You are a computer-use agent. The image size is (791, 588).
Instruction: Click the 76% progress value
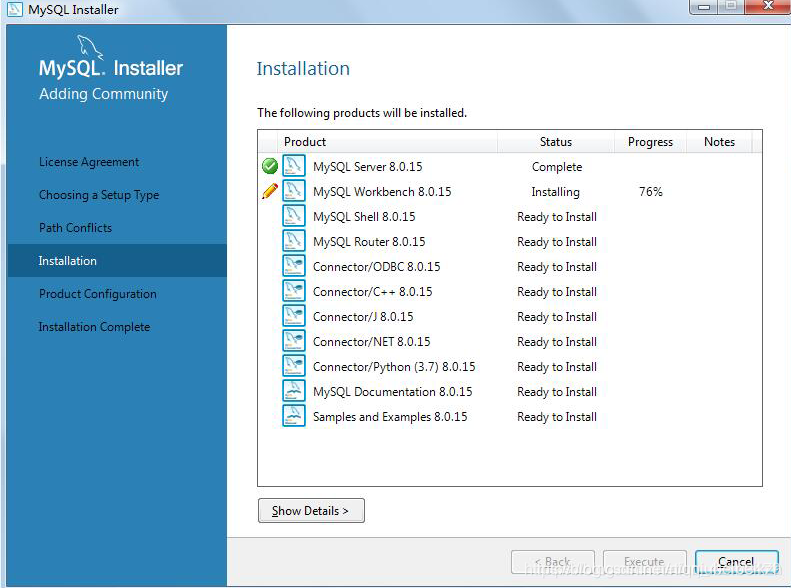click(651, 192)
